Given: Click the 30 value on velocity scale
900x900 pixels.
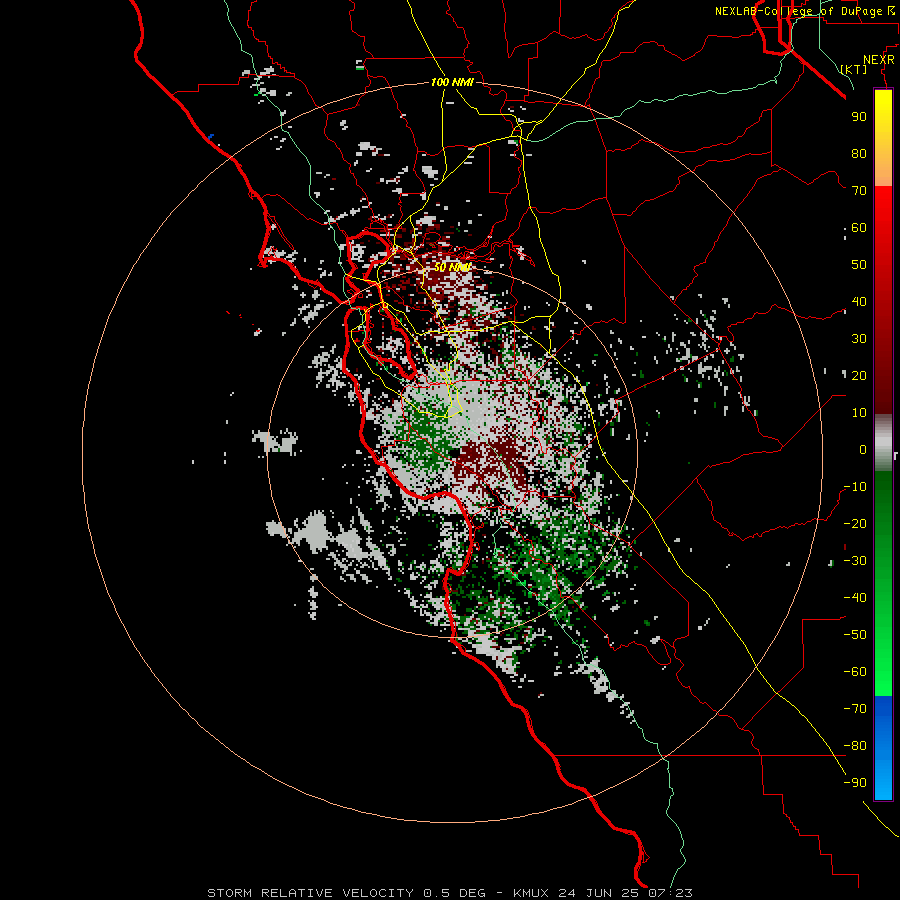Looking at the screenshot, I should (x=859, y=339).
